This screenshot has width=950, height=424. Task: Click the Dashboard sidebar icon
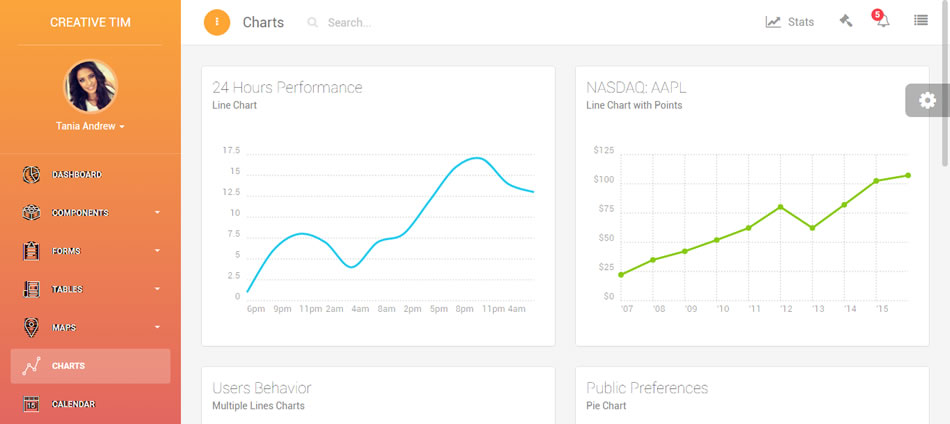coord(31,175)
